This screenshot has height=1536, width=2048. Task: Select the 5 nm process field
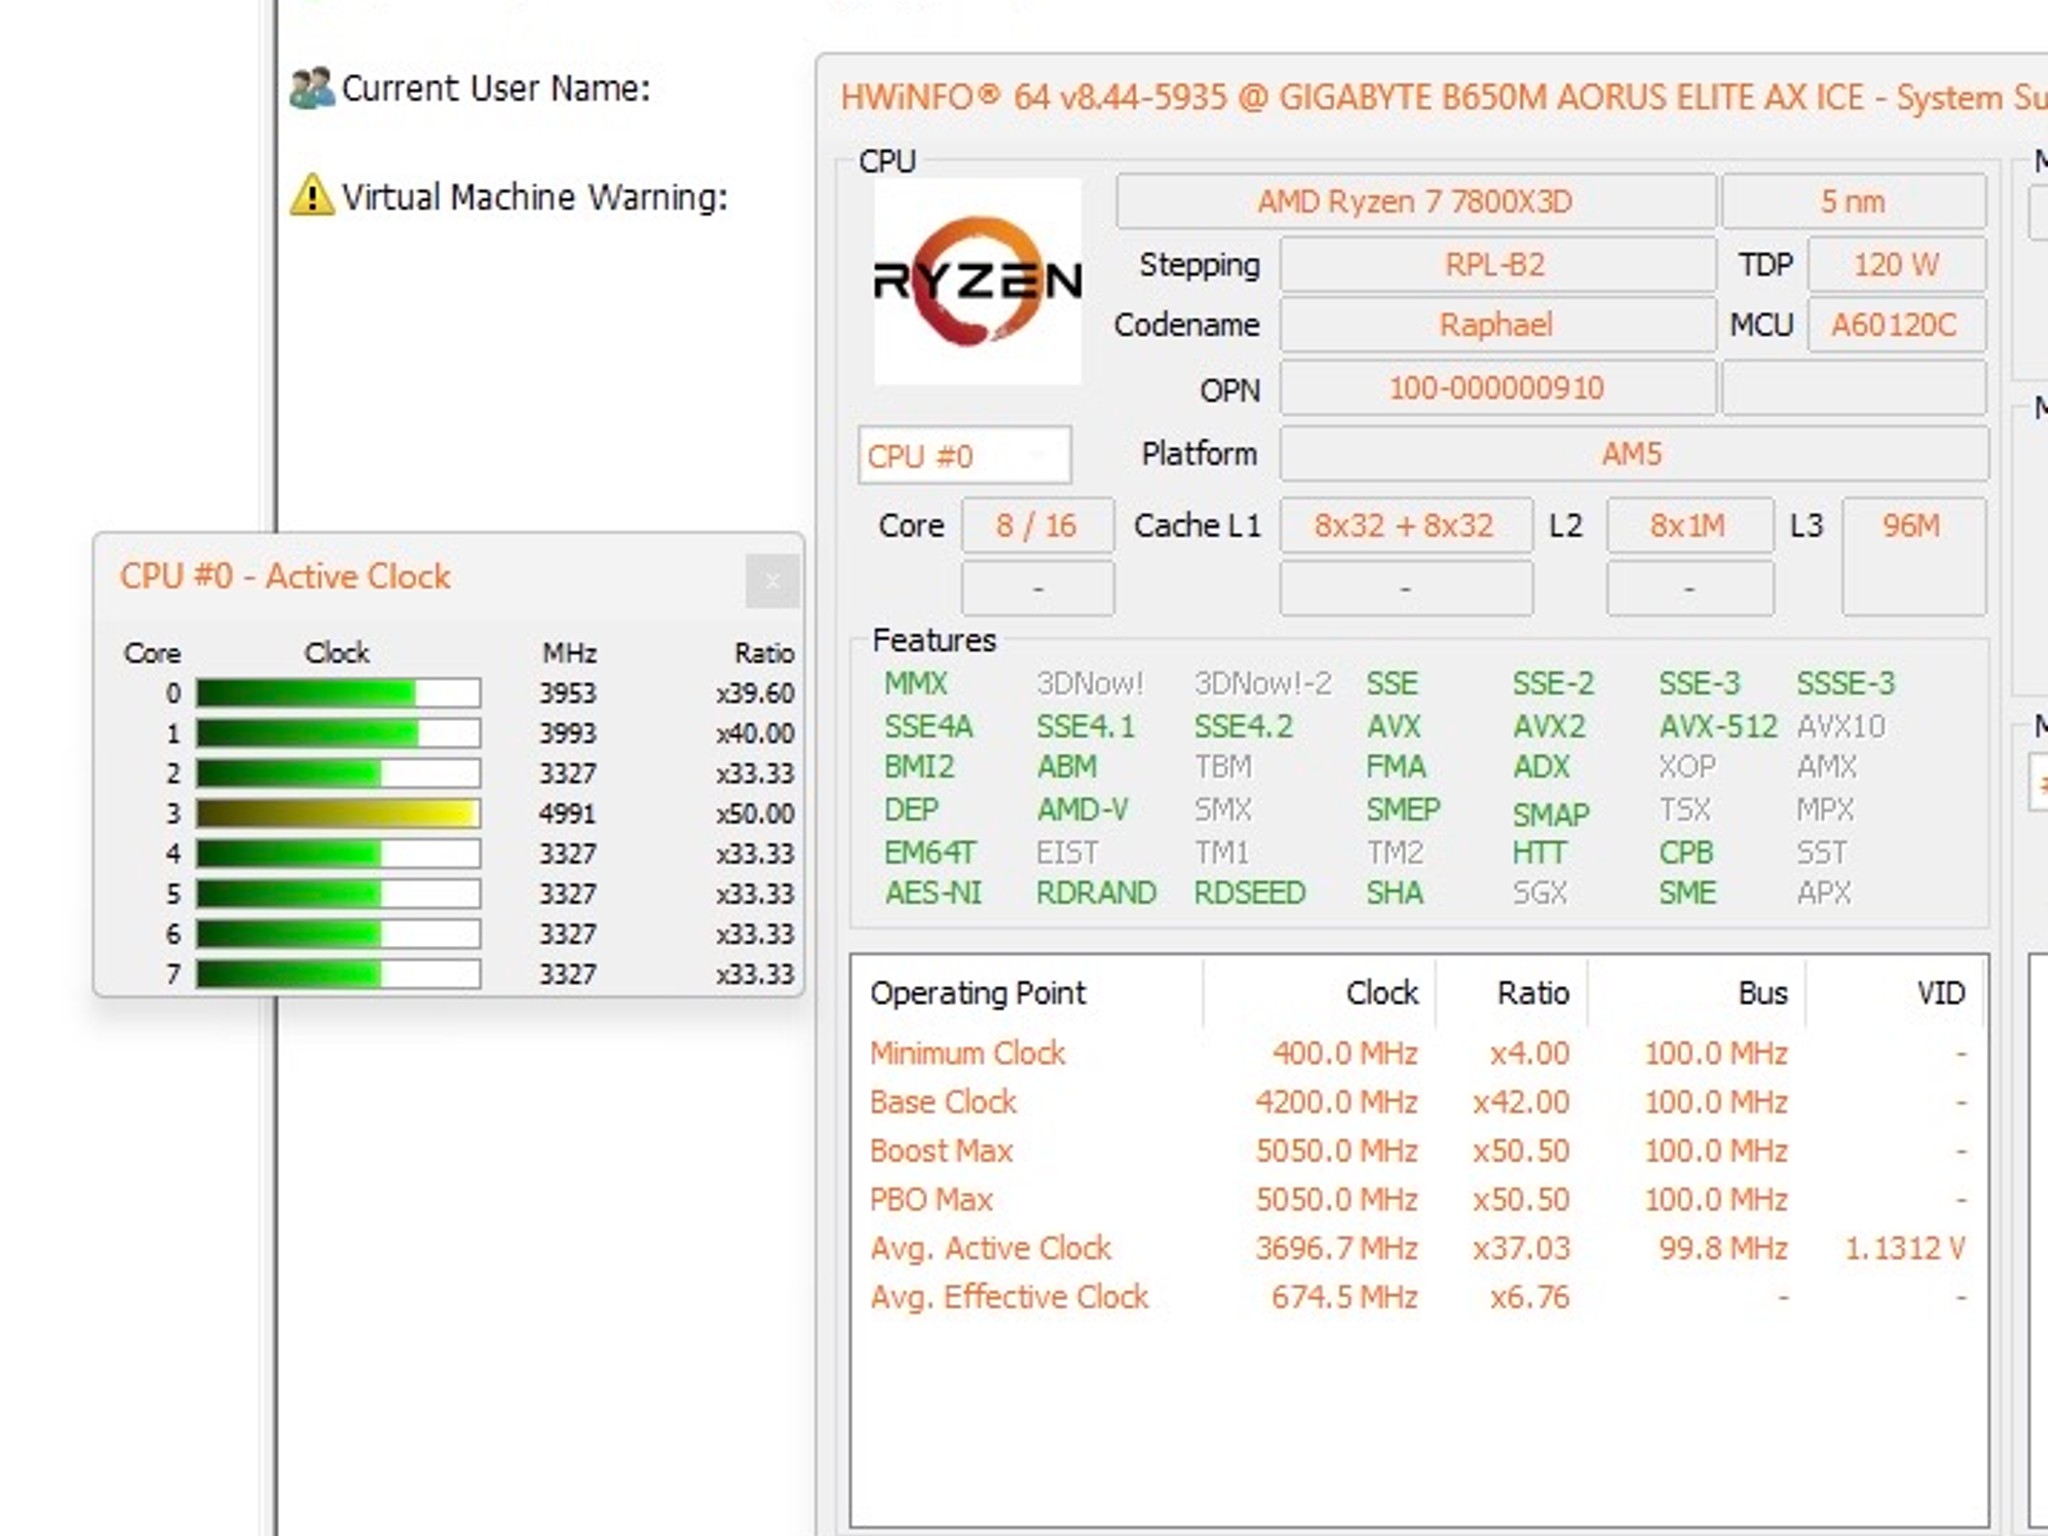(1853, 202)
